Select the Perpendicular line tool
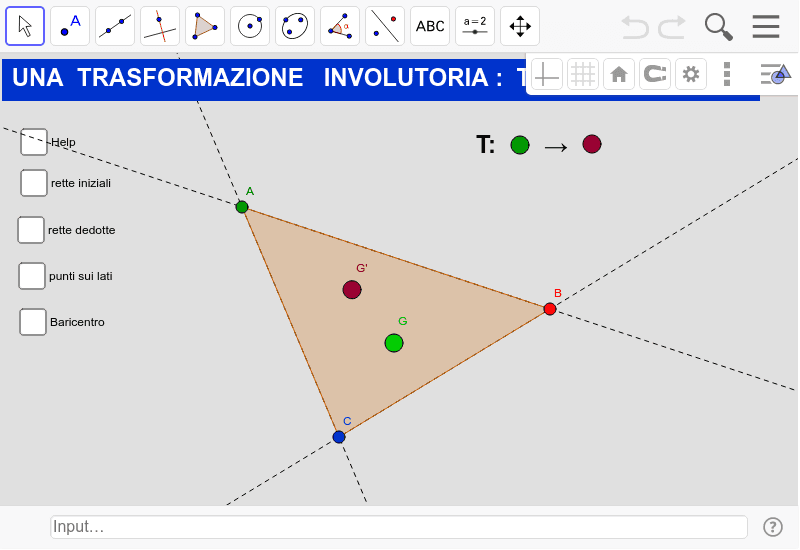This screenshot has height=550, width=800. tap(160, 26)
